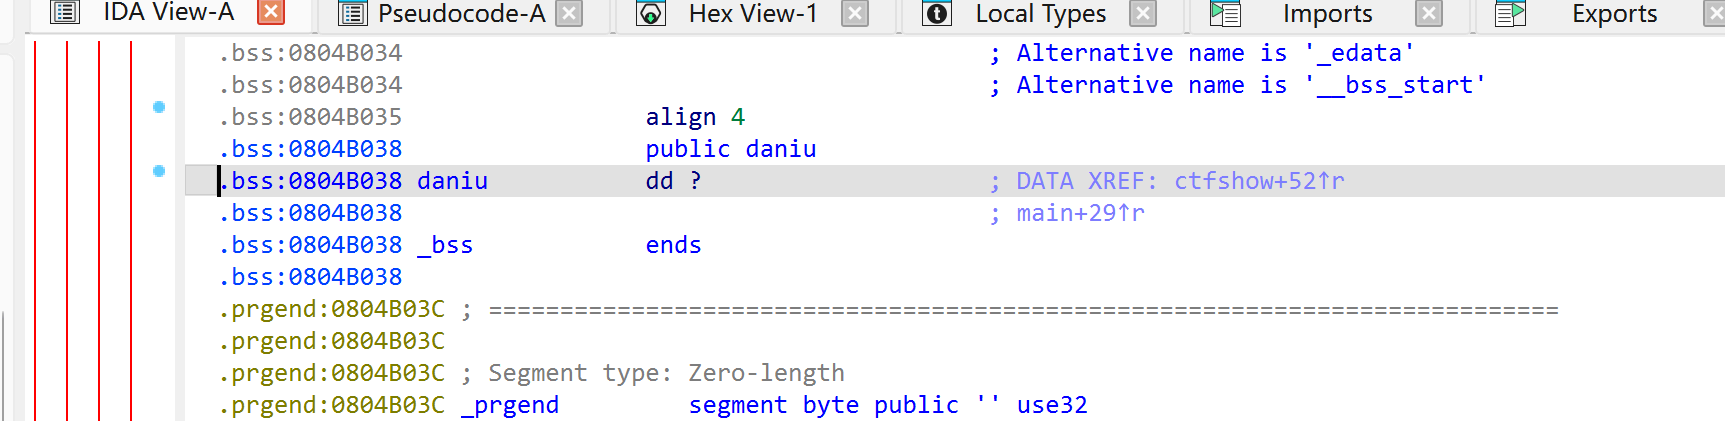The width and height of the screenshot is (1725, 421).
Task: Select 'public daniu' declaration text
Action: (731, 149)
